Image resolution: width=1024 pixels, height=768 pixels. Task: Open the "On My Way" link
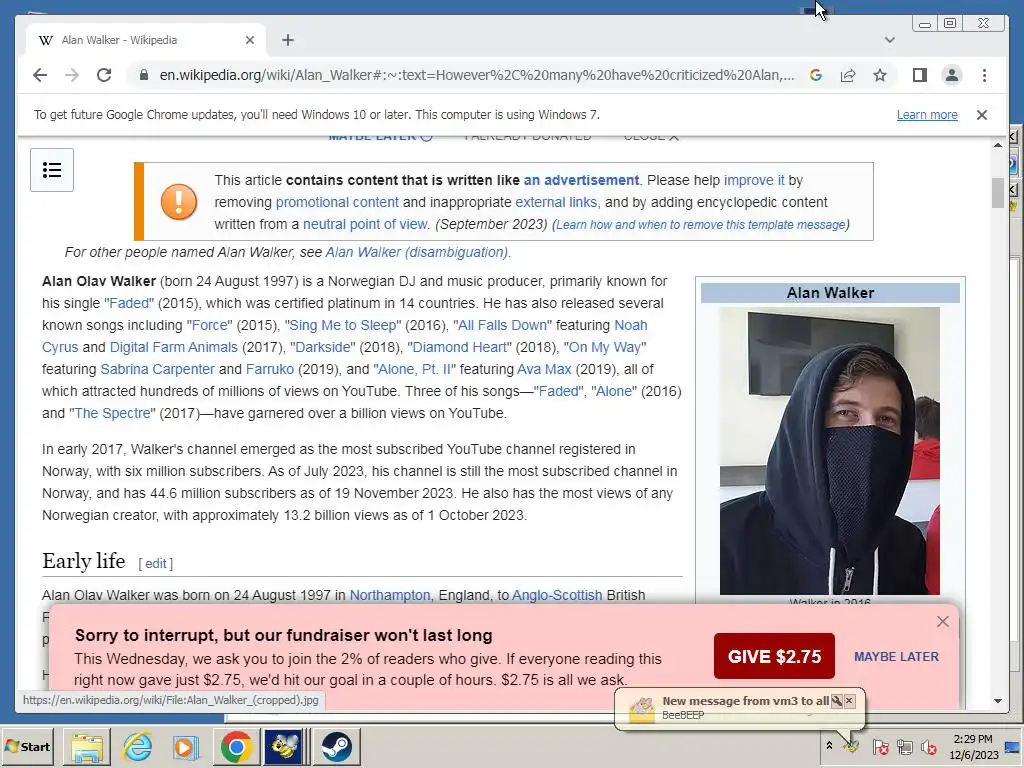pyautogui.click(x=605, y=347)
